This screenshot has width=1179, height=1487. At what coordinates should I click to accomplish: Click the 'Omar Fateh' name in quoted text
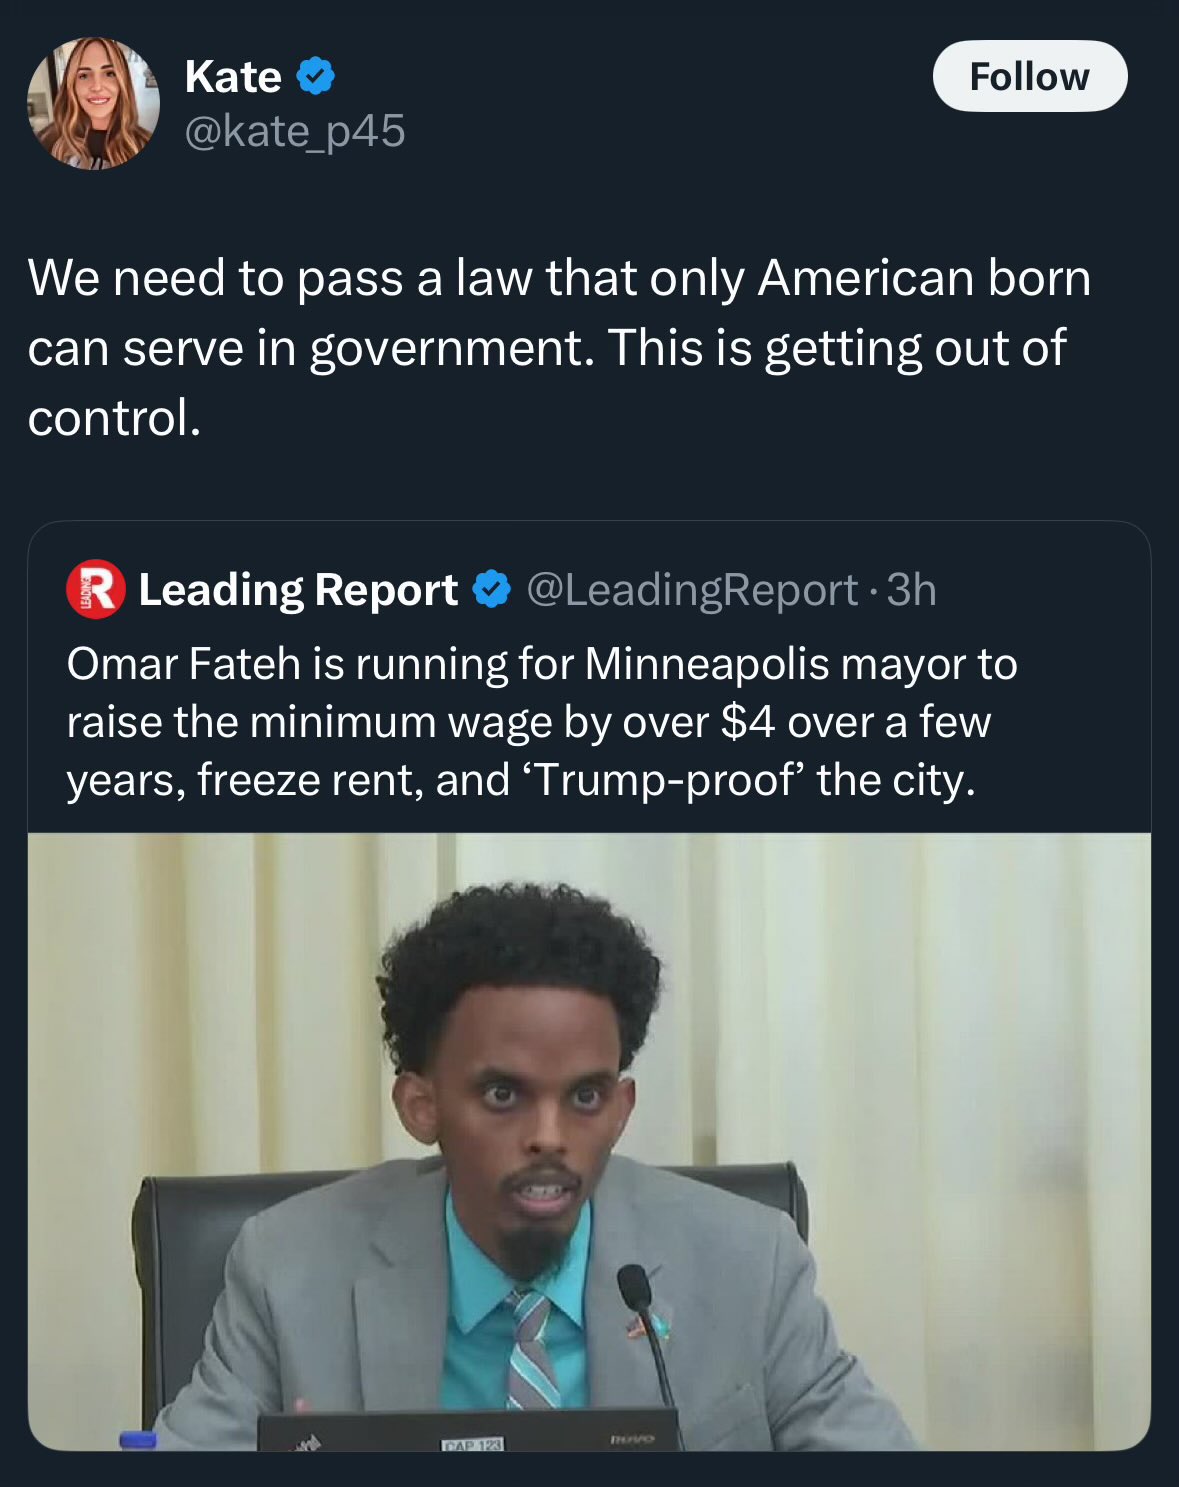[184, 664]
